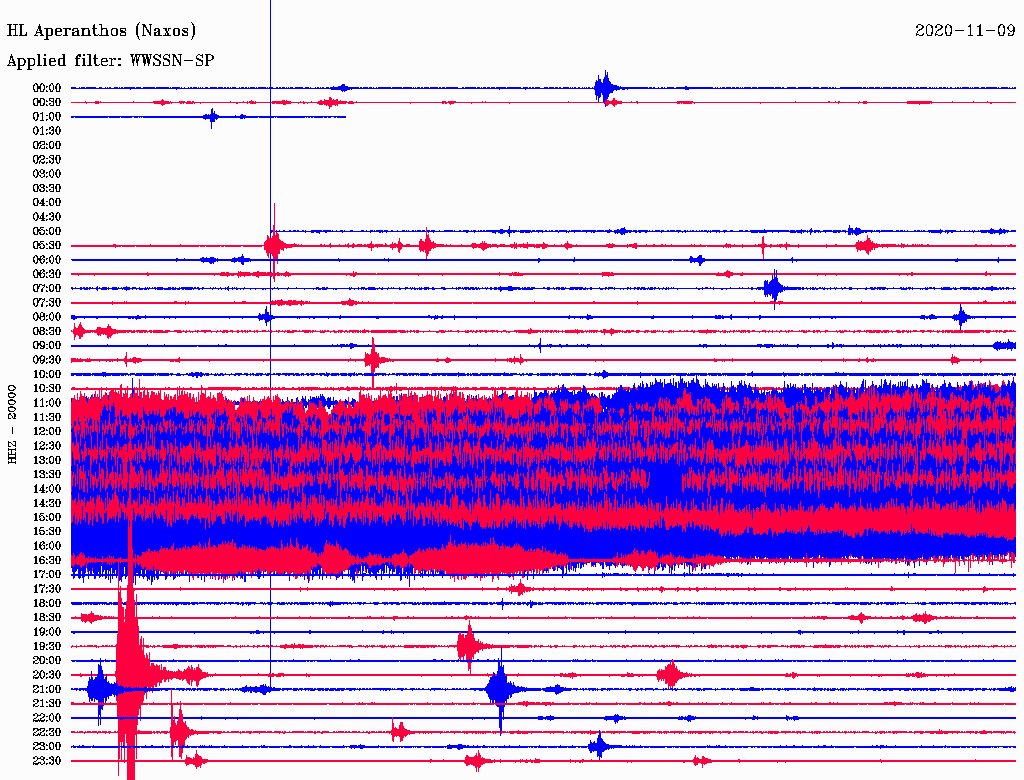Click the '08:00' time label
This screenshot has height=780, width=1024.
[x=47, y=317]
